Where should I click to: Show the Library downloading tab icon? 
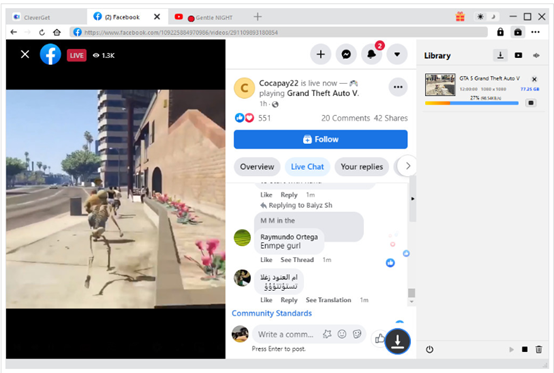click(500, 55)
